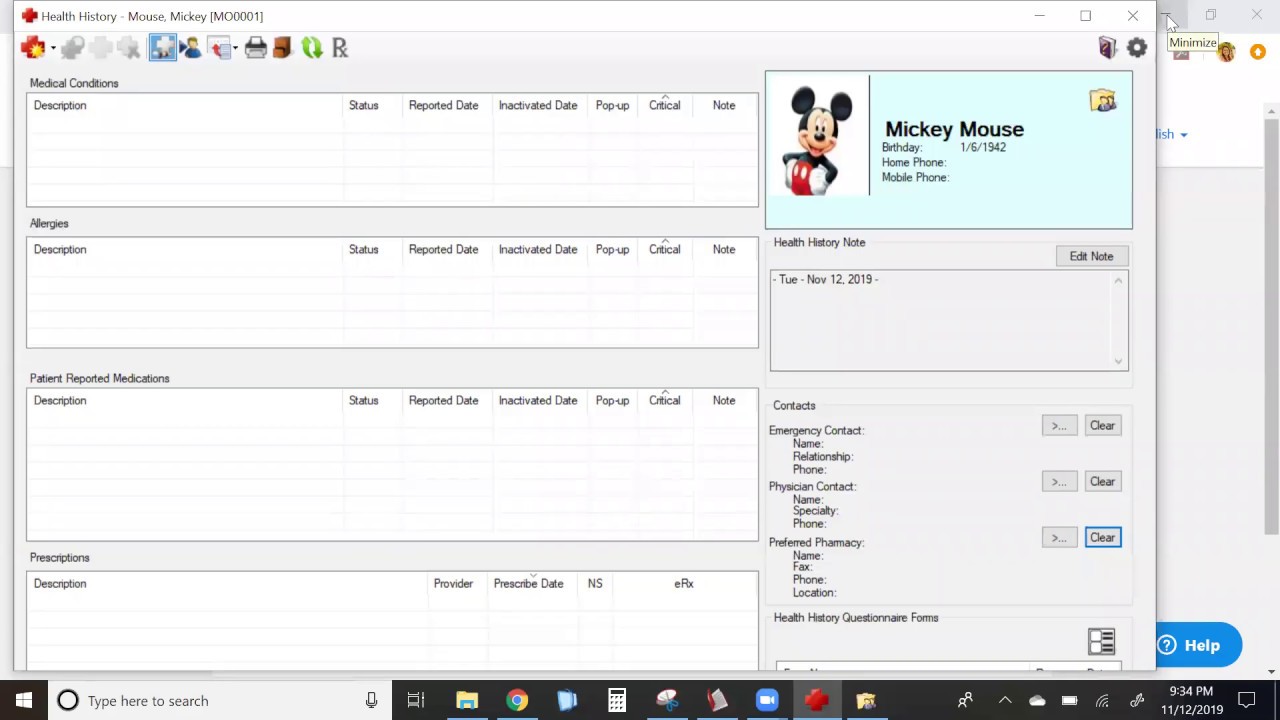Screen dimensions: 1280x720
Task: Sort Medical Conditions by Critical column
Action: [664, 105]
